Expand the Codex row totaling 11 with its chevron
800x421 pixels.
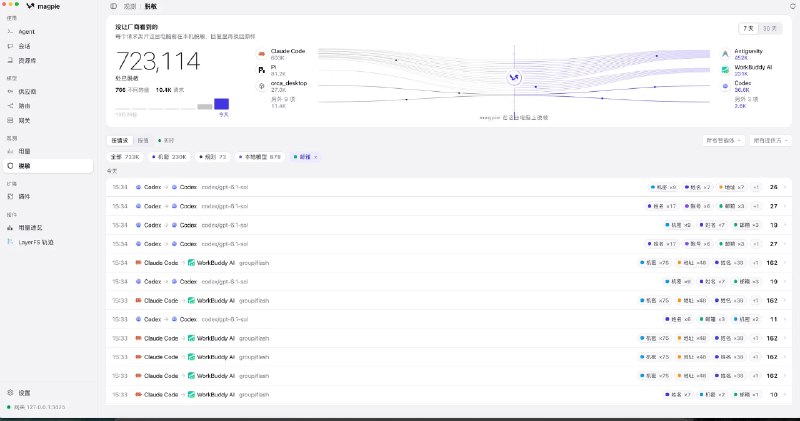tap(785, 319)
